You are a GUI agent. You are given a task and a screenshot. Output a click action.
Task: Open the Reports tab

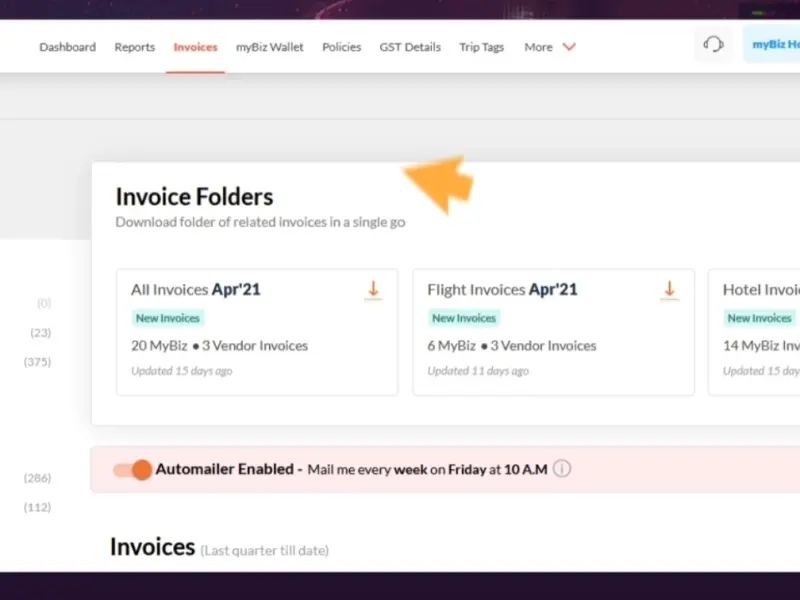[134, 47]
